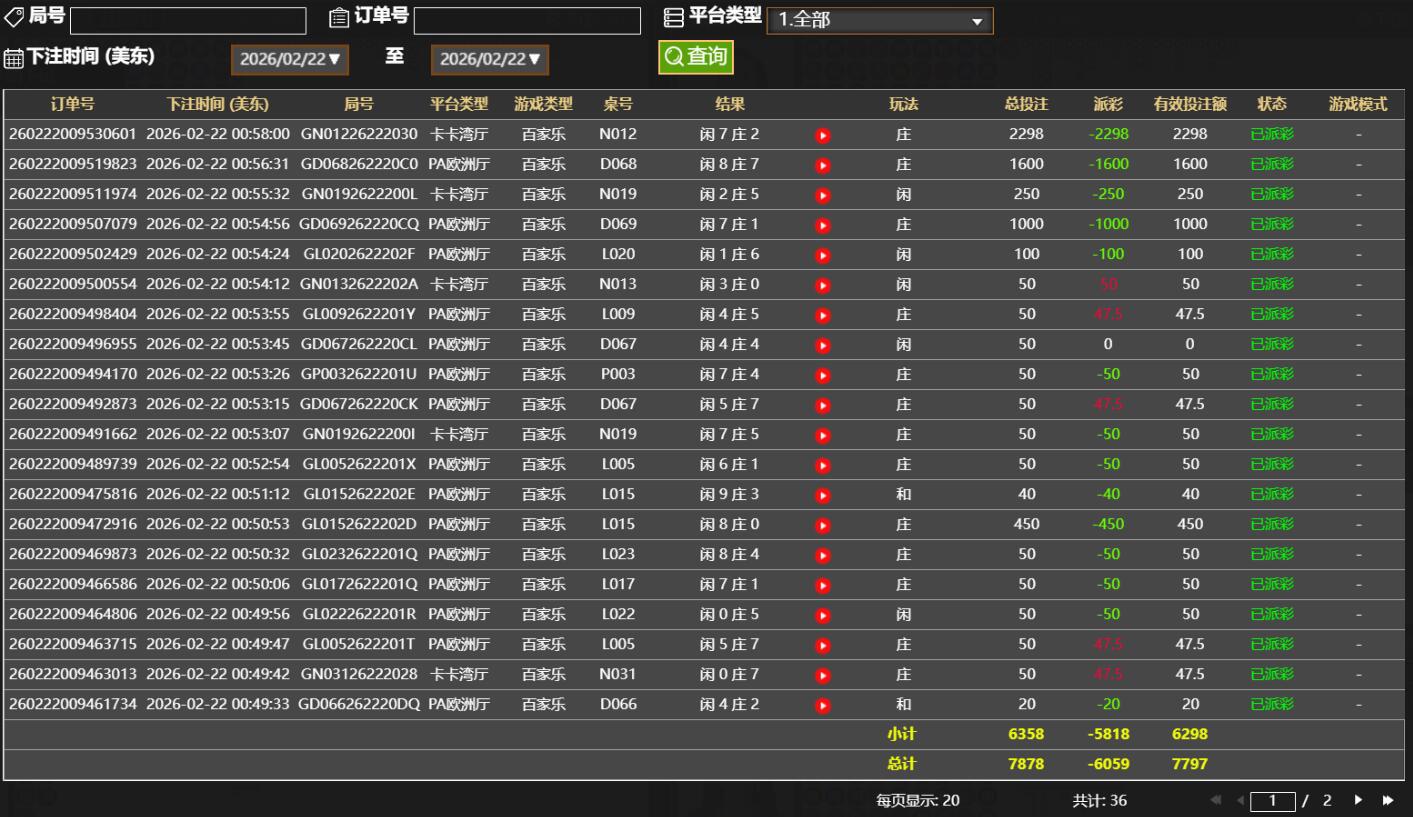This screenshot has width=1413, height=817.
Task: Click the green 查询 button
Action: pos(695,57)
